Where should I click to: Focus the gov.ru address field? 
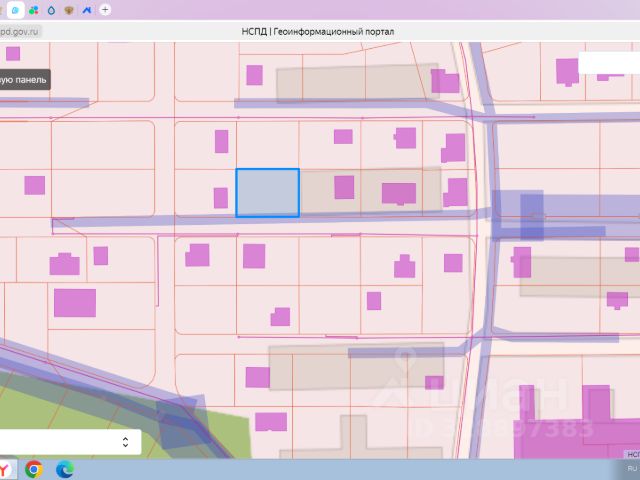(x=20, y=31)
